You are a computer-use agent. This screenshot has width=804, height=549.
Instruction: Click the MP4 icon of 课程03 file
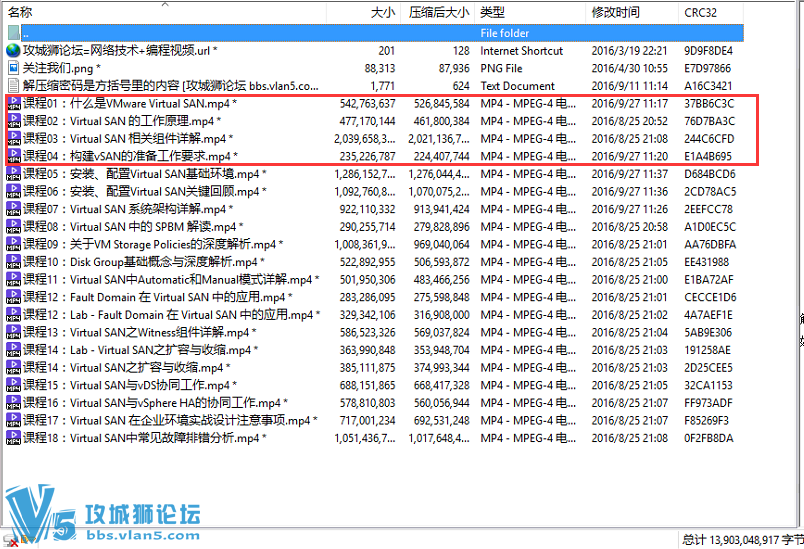13,138
